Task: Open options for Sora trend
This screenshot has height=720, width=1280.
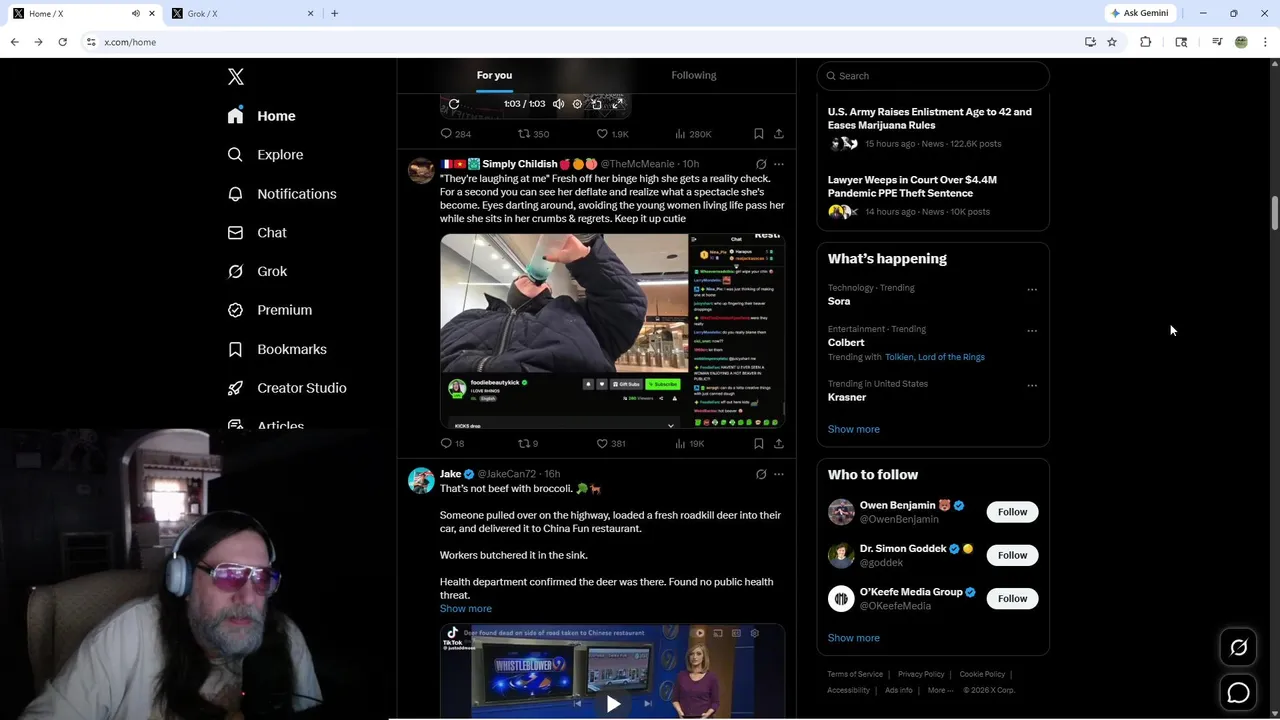Action: click(x=1032, y=290)
